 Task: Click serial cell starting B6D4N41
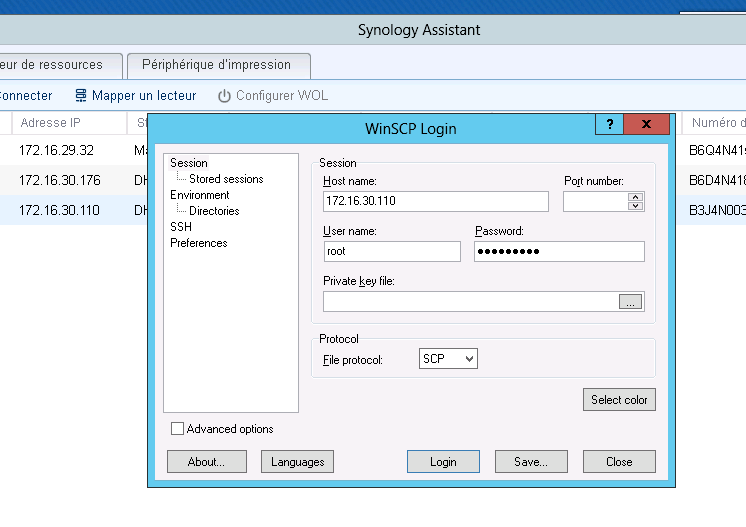(x=717, y=180)
